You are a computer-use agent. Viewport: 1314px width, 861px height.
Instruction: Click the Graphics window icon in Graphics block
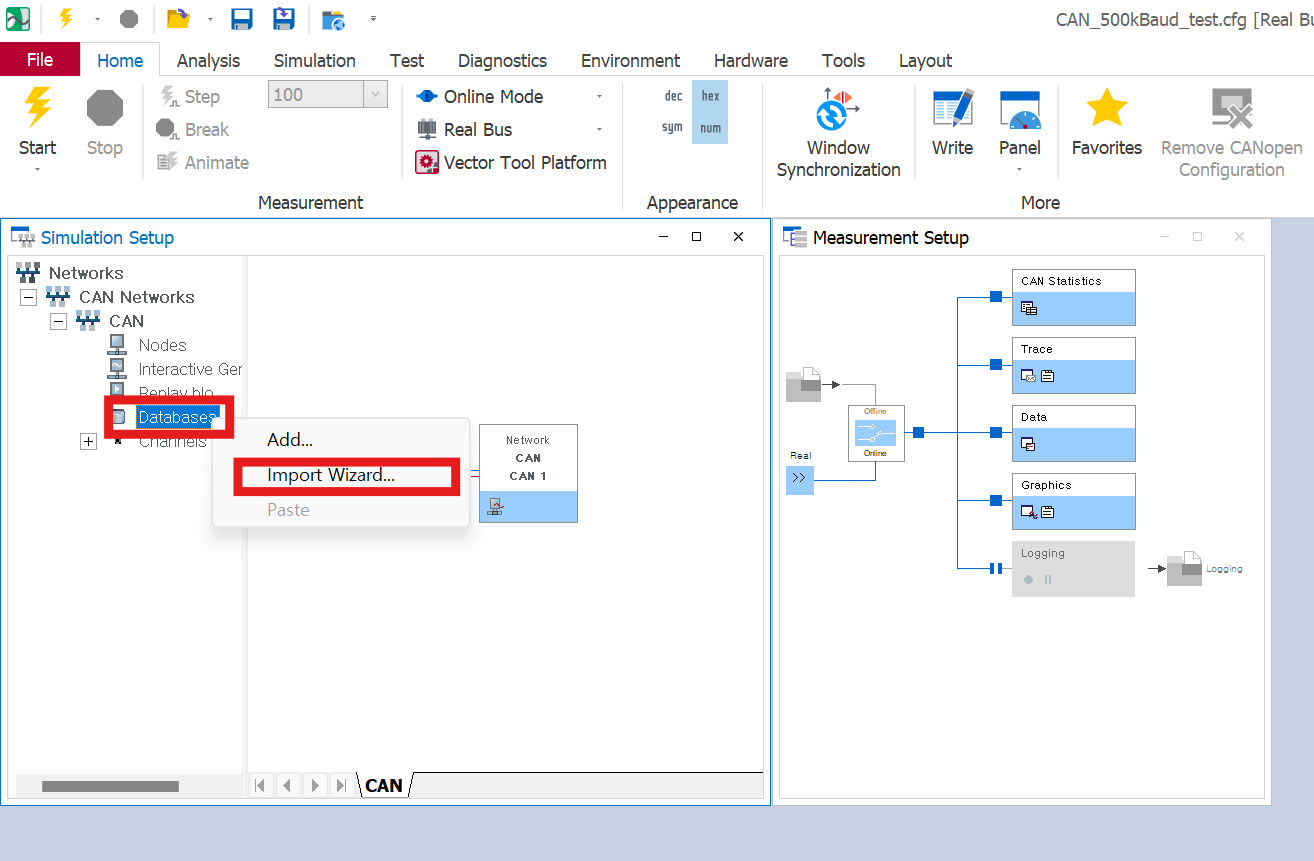(x=1028, y=512)
